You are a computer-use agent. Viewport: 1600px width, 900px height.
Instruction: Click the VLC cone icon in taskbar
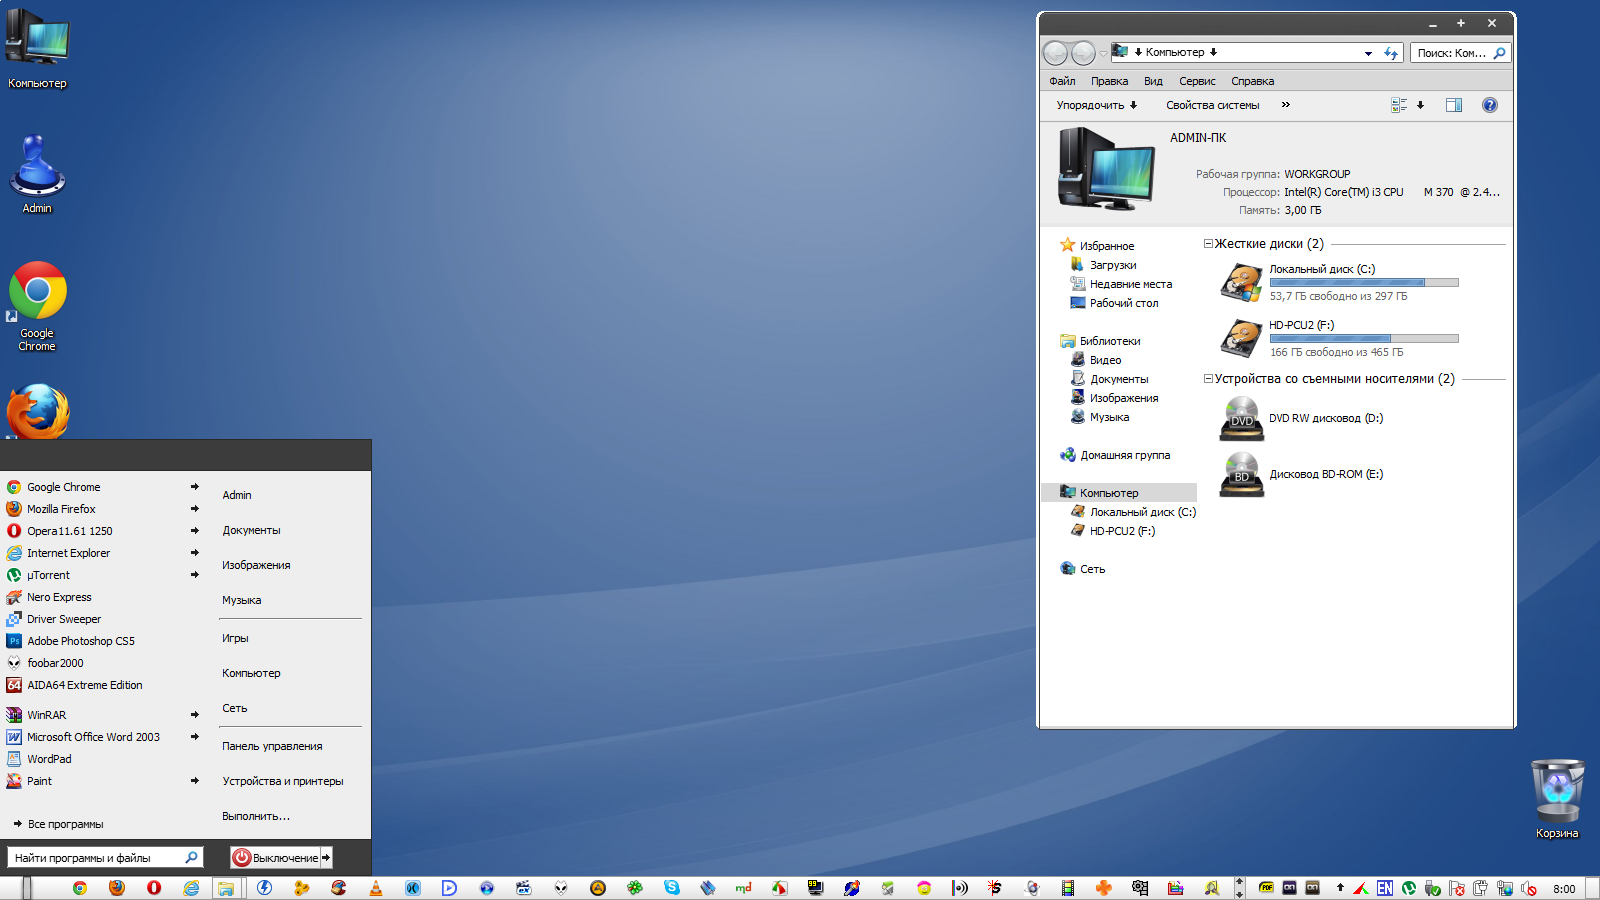pos(376,888)
